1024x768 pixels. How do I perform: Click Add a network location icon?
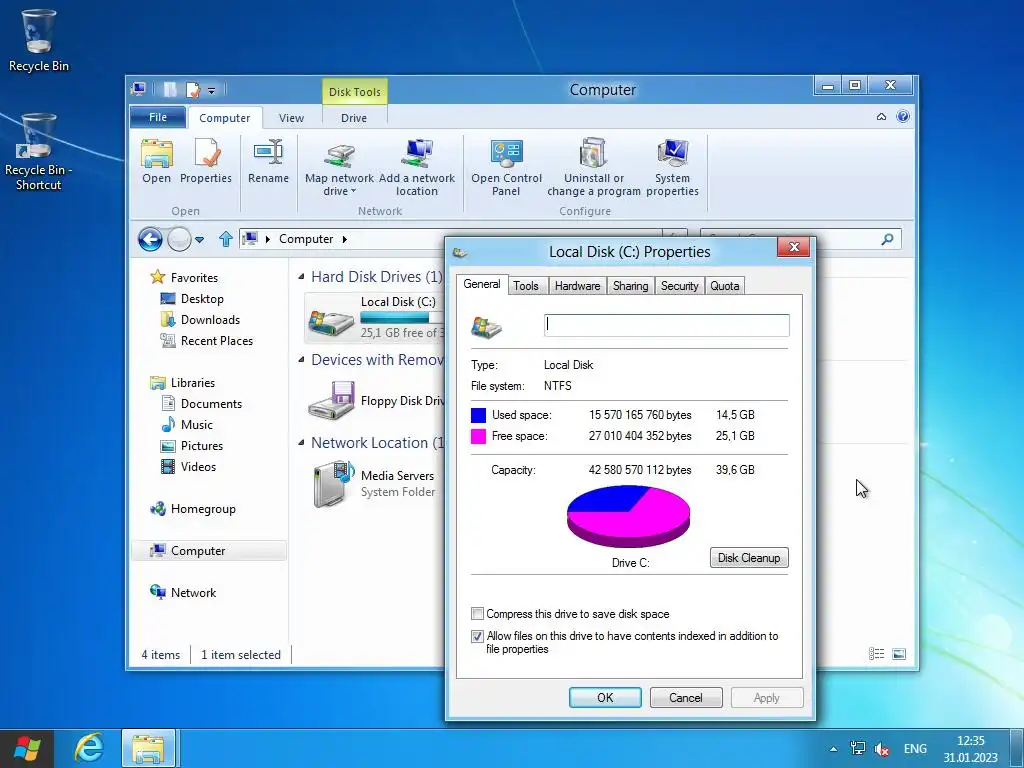(x=417, y=167)
